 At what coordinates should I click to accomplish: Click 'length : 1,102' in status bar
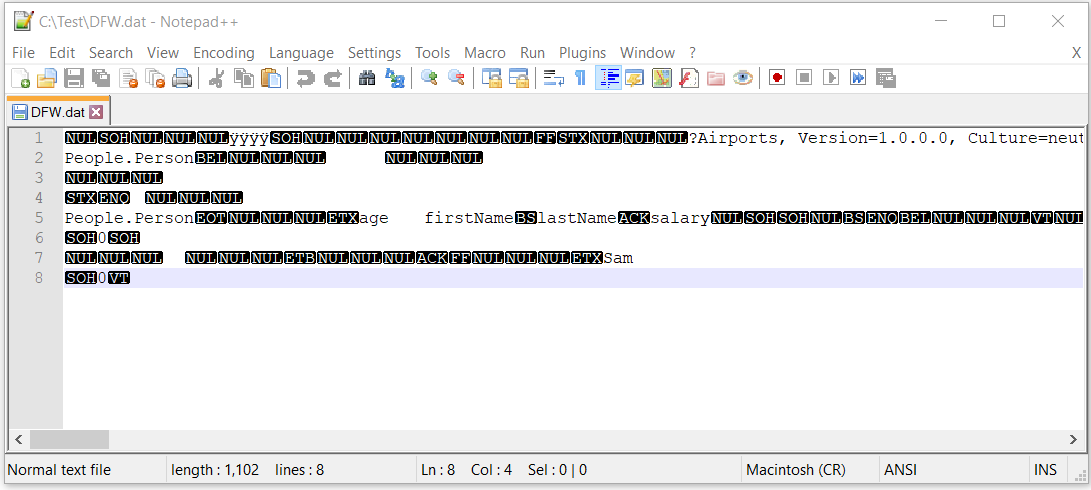pos(215,471)
